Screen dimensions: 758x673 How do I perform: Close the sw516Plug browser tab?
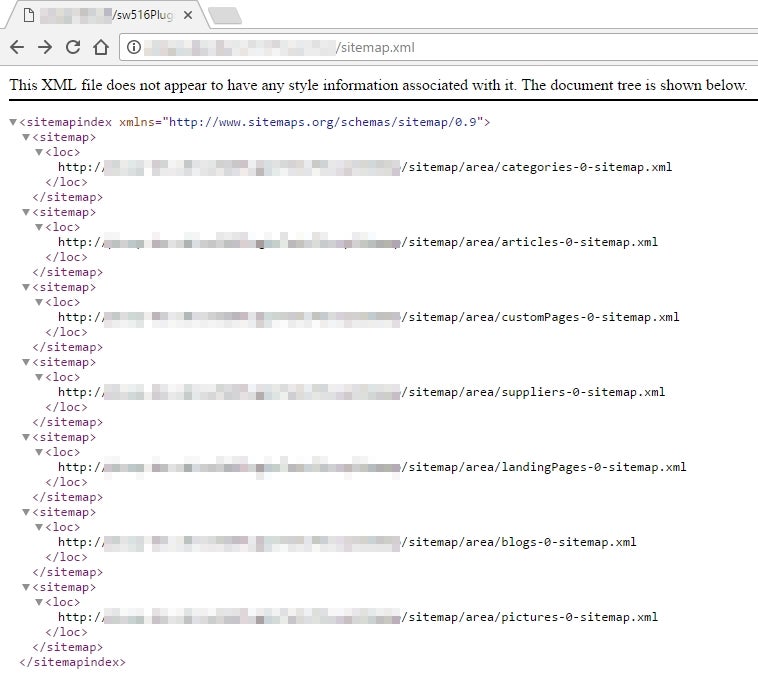[187, 16]
